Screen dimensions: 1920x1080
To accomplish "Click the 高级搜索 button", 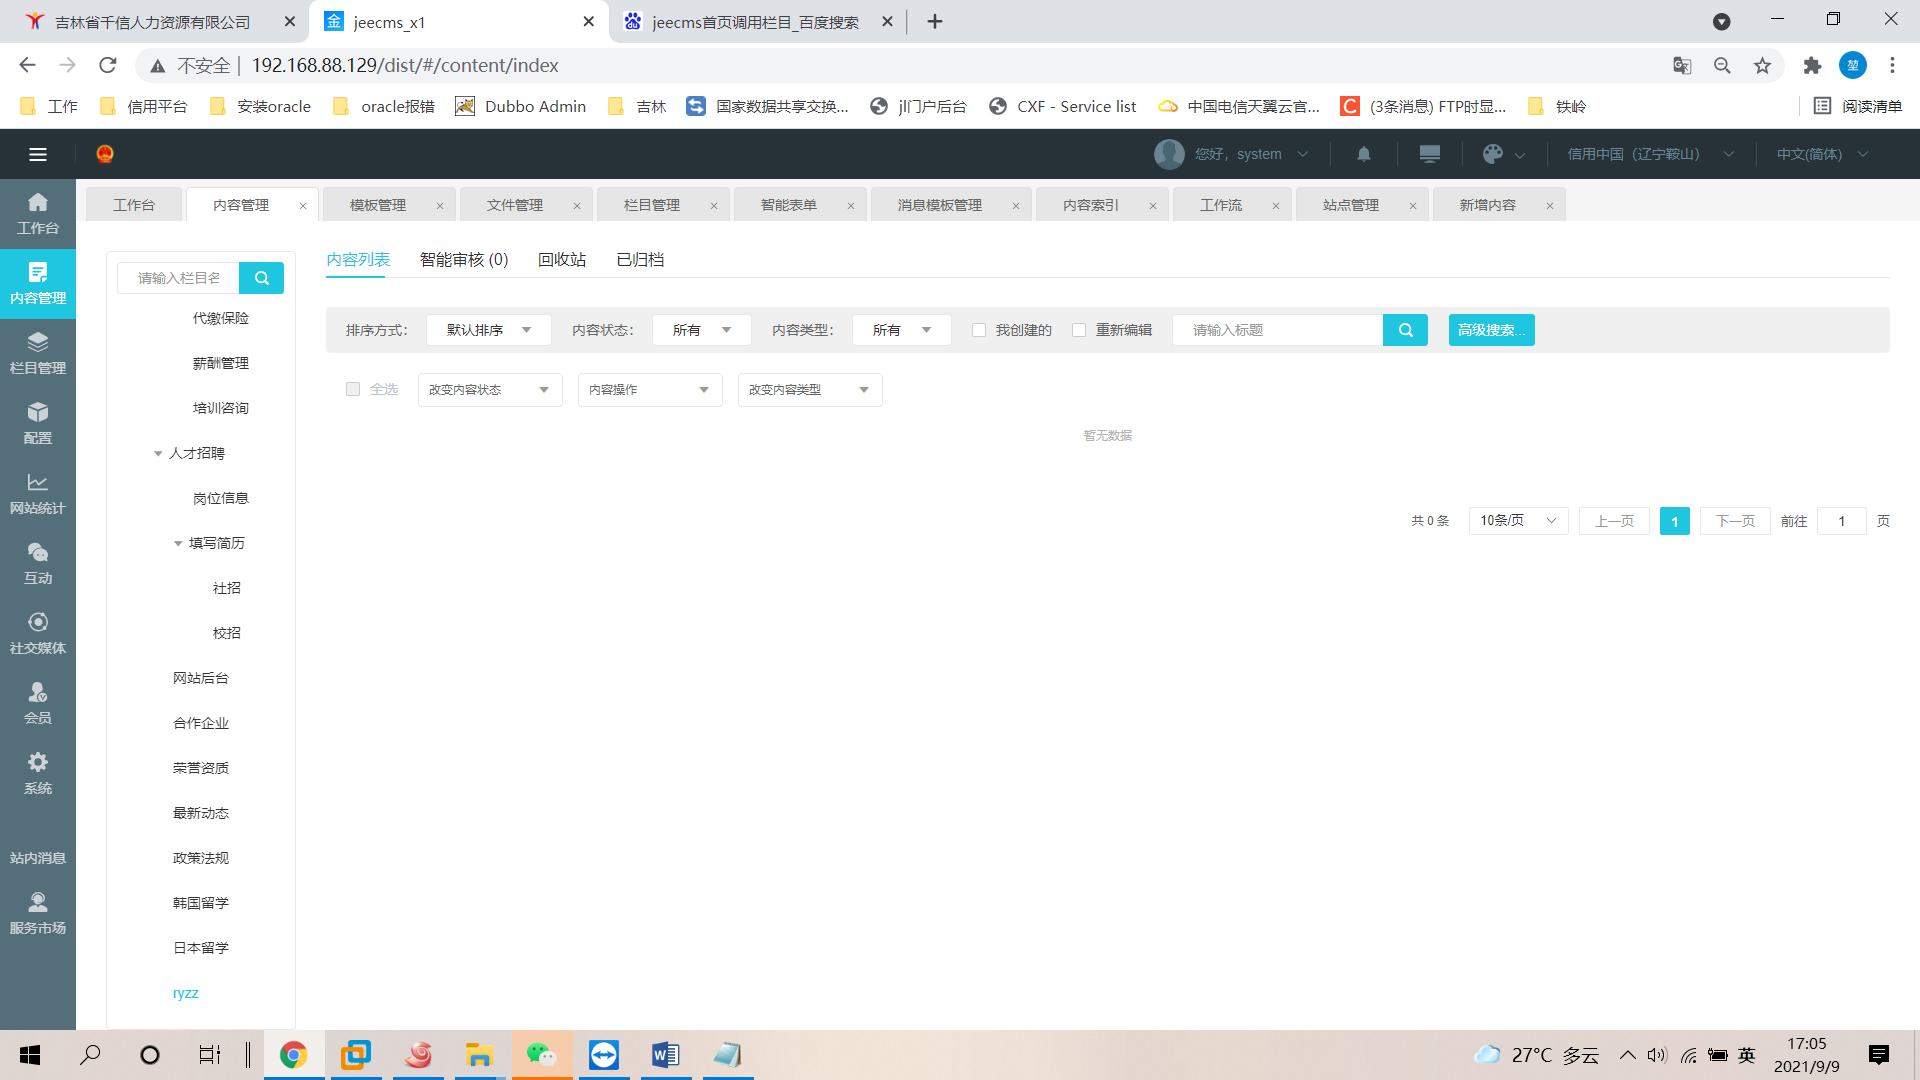I will [x=1491, y=330].
